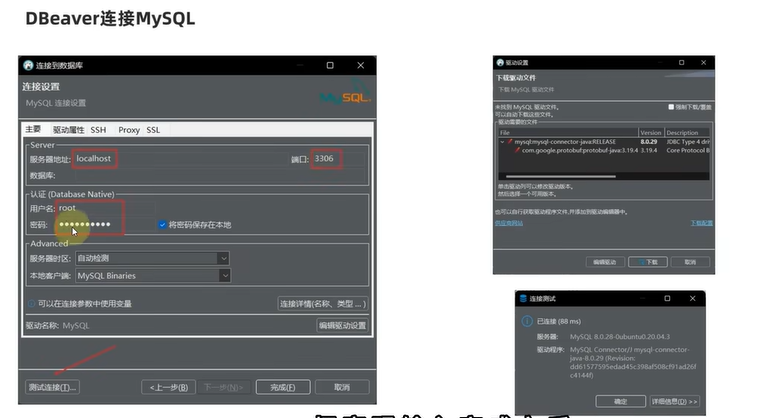The image size is (761, 418).
Task: Click the DBeaver icon in 连接到数据库 title bar
Action: coord(28,65)
